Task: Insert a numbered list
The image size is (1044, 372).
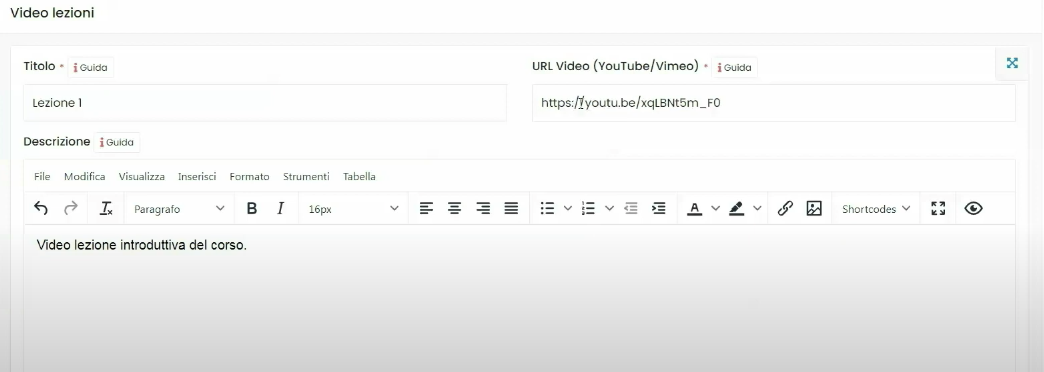Action: (588, 209)
